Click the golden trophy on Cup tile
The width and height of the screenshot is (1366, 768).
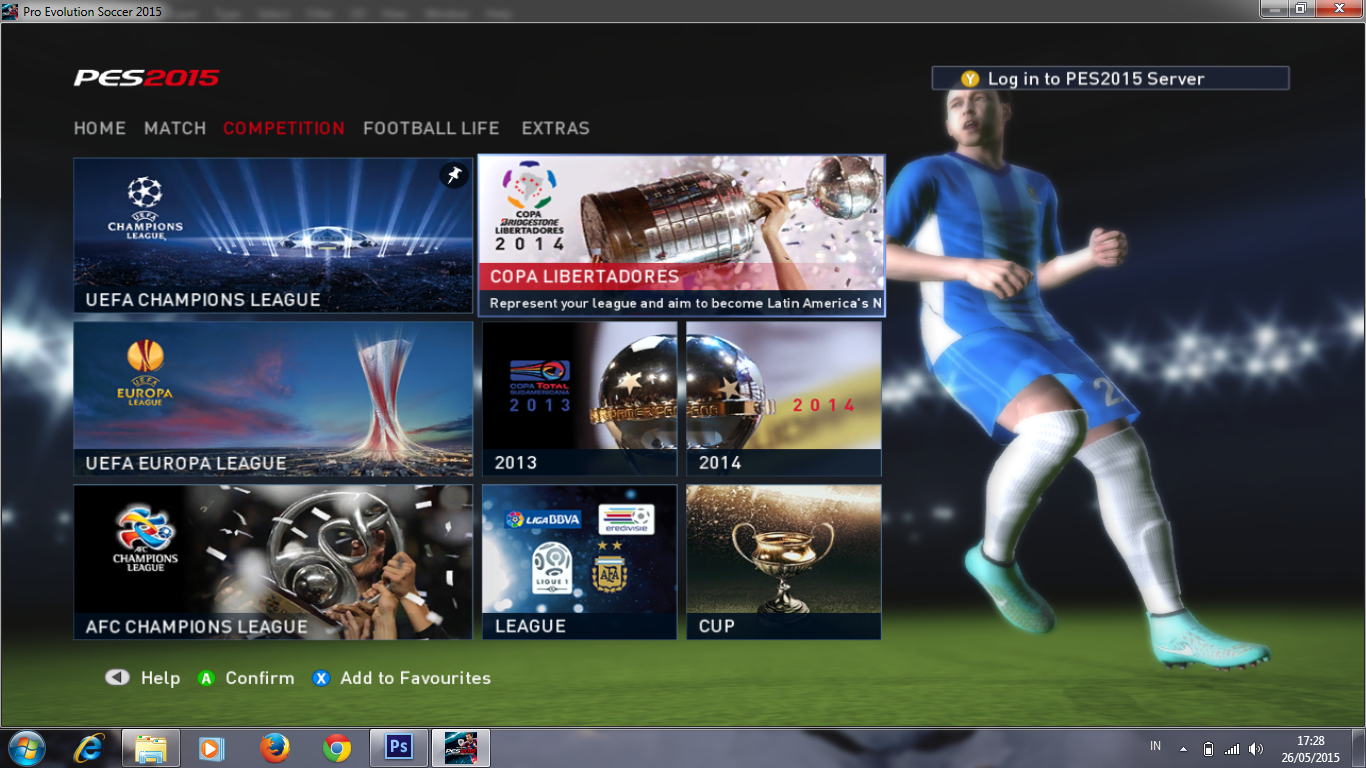tap(783, 566)
